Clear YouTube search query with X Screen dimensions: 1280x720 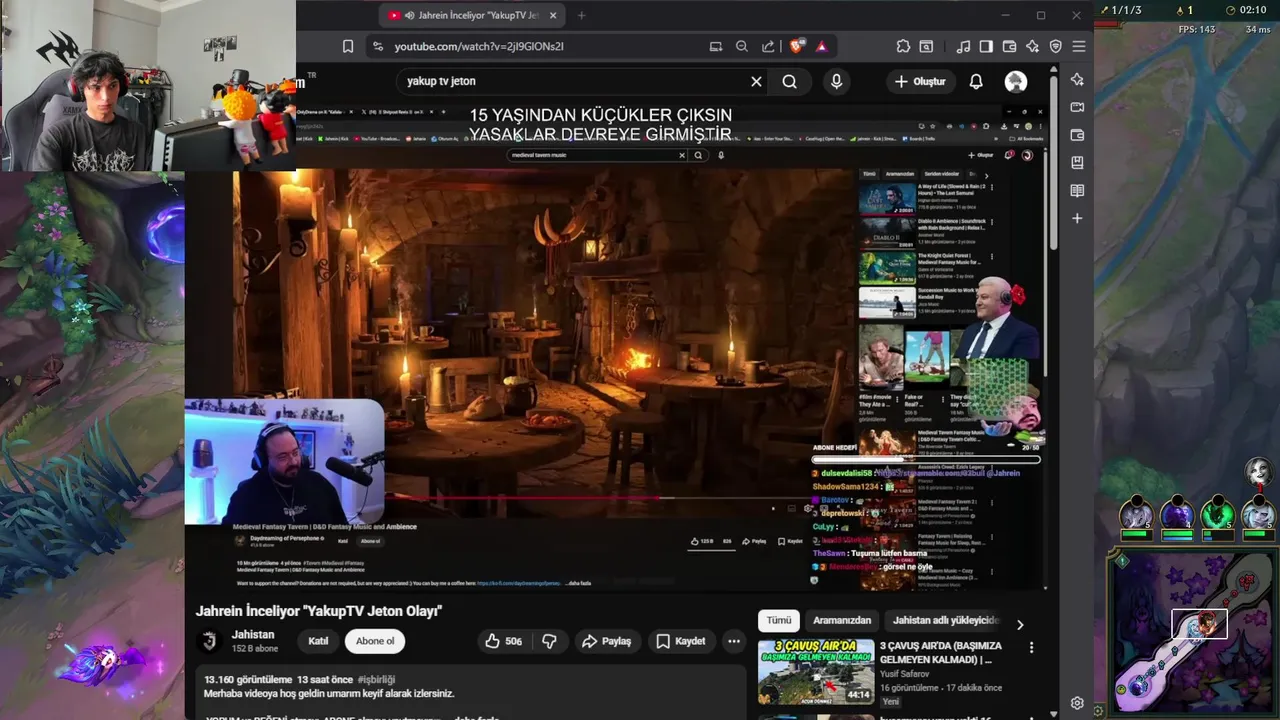pyautogui.click(x=756, y=81)
